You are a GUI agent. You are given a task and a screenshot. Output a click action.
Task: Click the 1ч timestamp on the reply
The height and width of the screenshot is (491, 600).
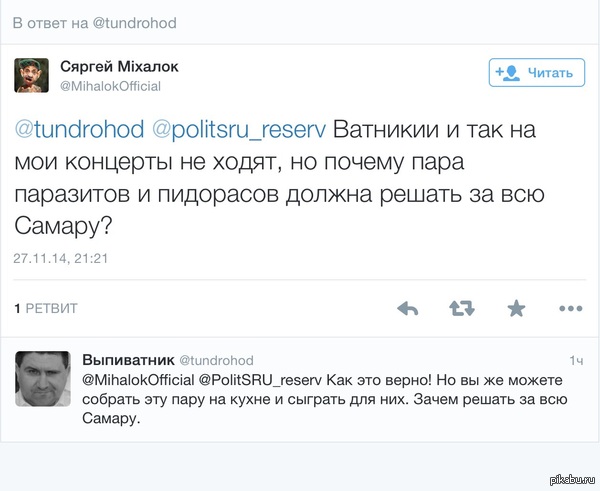[575, 360]
